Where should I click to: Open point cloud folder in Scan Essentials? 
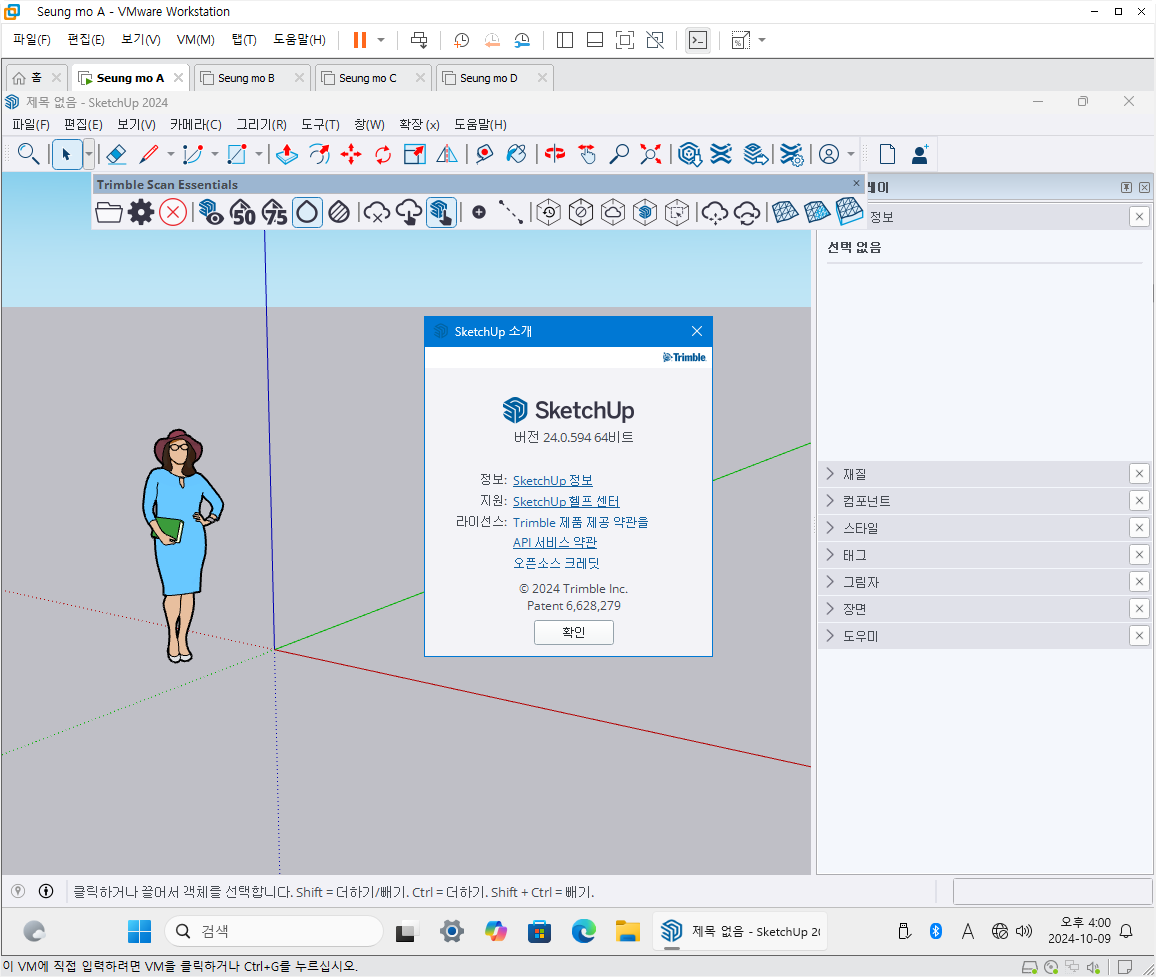coord(108,212)
